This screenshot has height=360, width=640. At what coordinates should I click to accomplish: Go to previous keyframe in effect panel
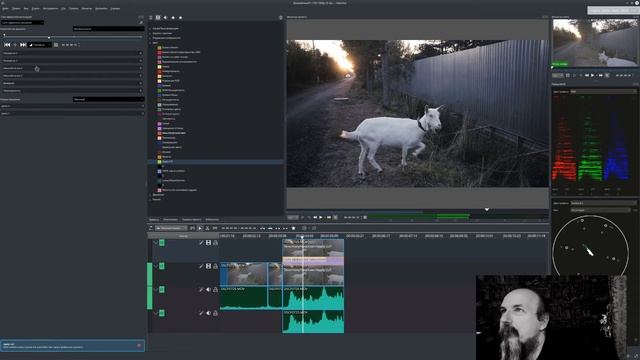[7, 45]
